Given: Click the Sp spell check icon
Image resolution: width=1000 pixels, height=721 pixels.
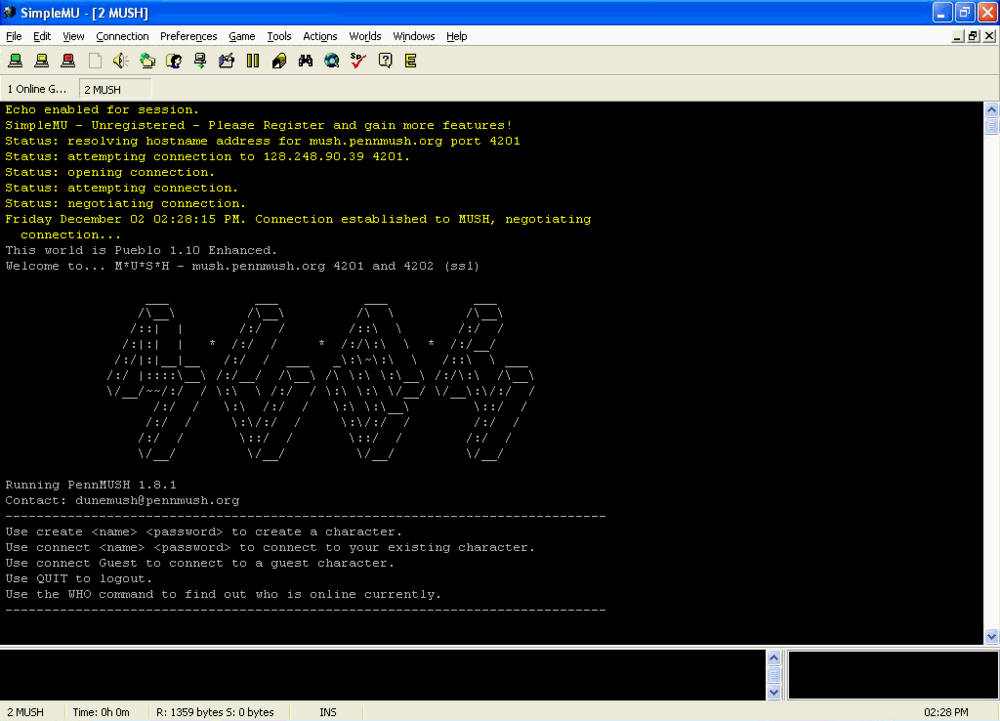Looking at the screenshot, I should [x=358, y=61].
